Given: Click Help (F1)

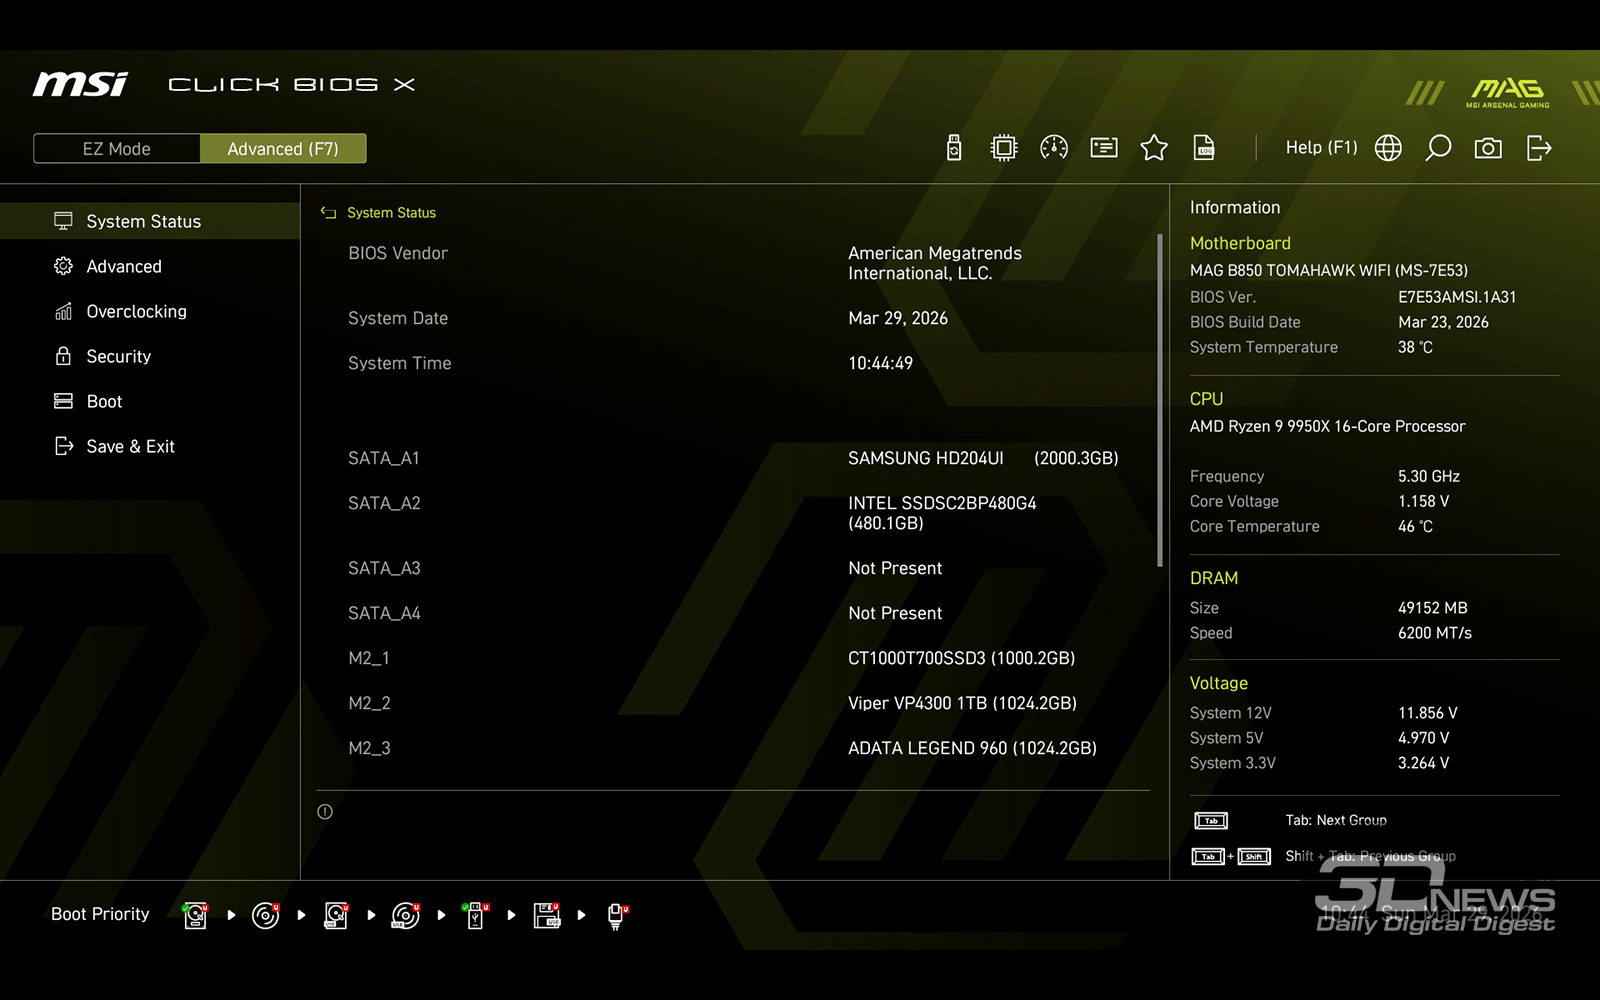Looking at the screenshot, I should coord(1321,148).
